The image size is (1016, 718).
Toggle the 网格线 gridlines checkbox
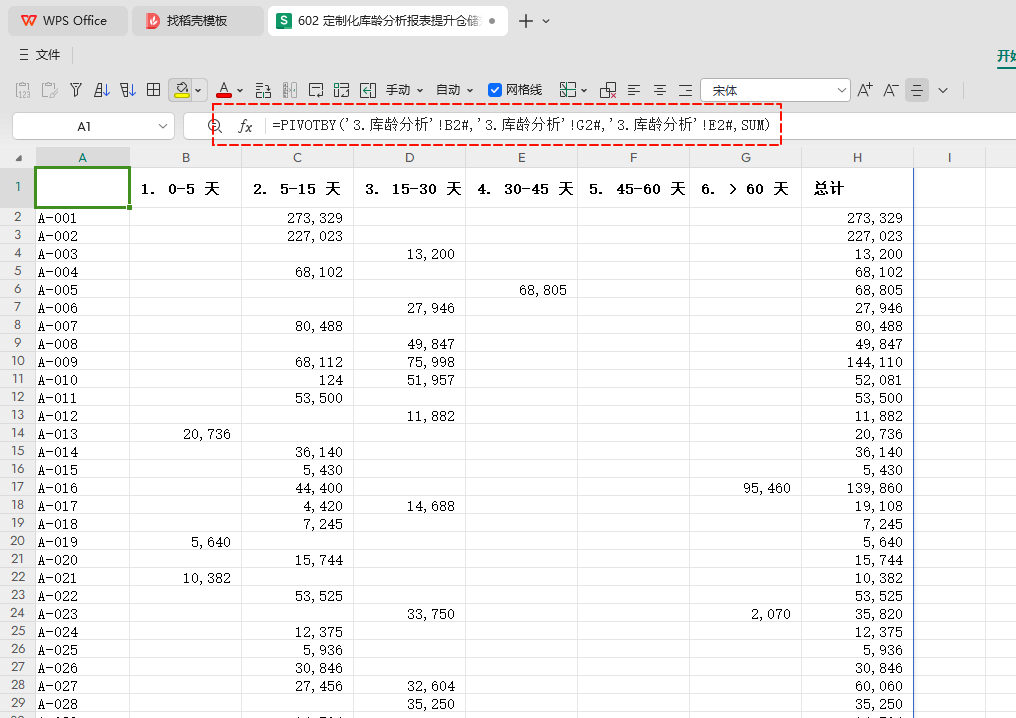494,90
